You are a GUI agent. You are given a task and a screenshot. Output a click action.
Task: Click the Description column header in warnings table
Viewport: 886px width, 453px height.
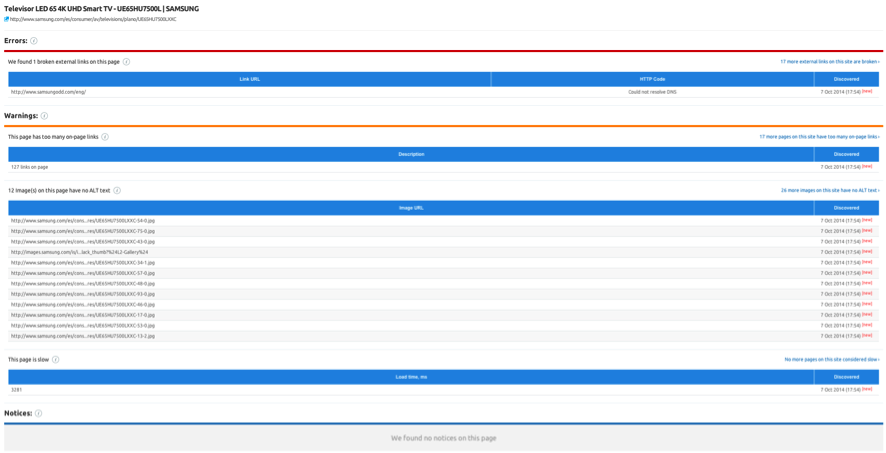411,154
